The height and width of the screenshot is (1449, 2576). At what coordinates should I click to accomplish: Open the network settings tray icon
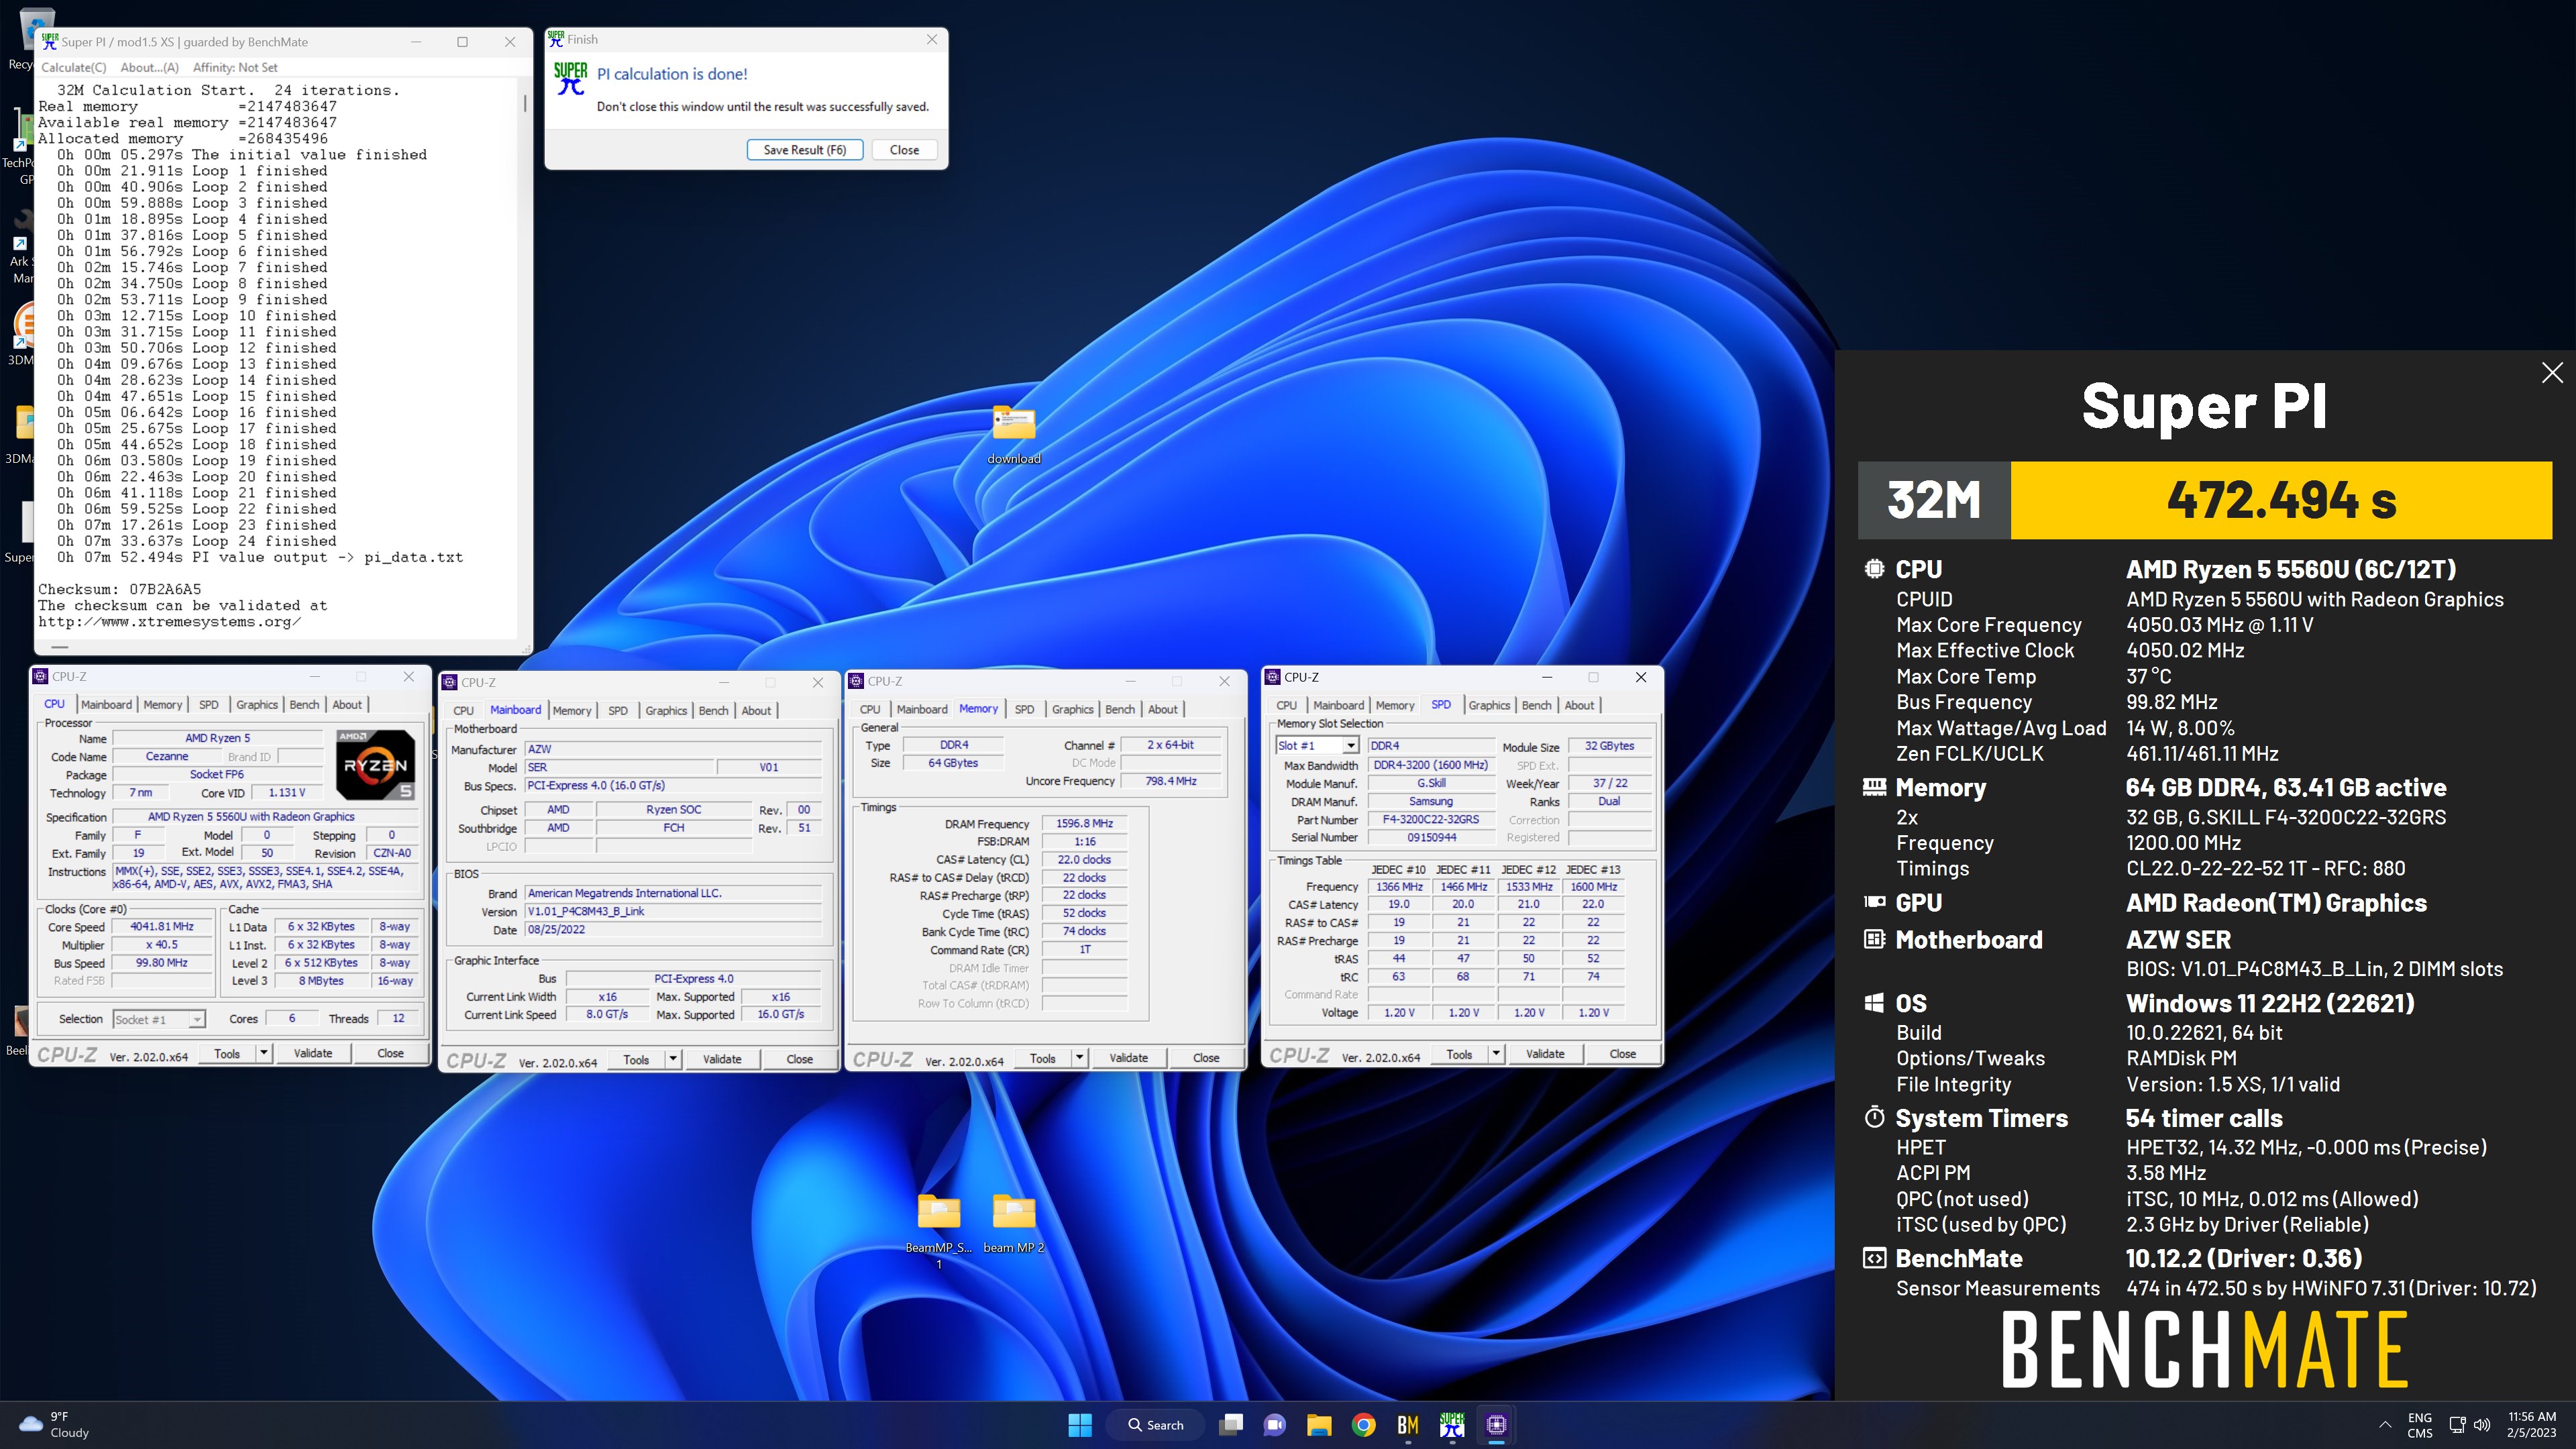click(2457, 1425)
